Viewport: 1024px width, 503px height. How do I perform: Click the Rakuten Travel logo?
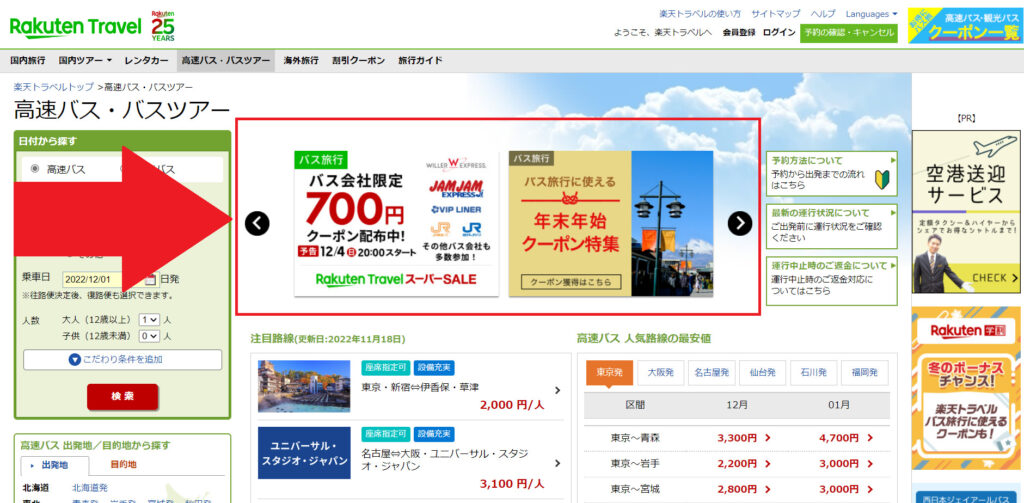click(75, 27)
